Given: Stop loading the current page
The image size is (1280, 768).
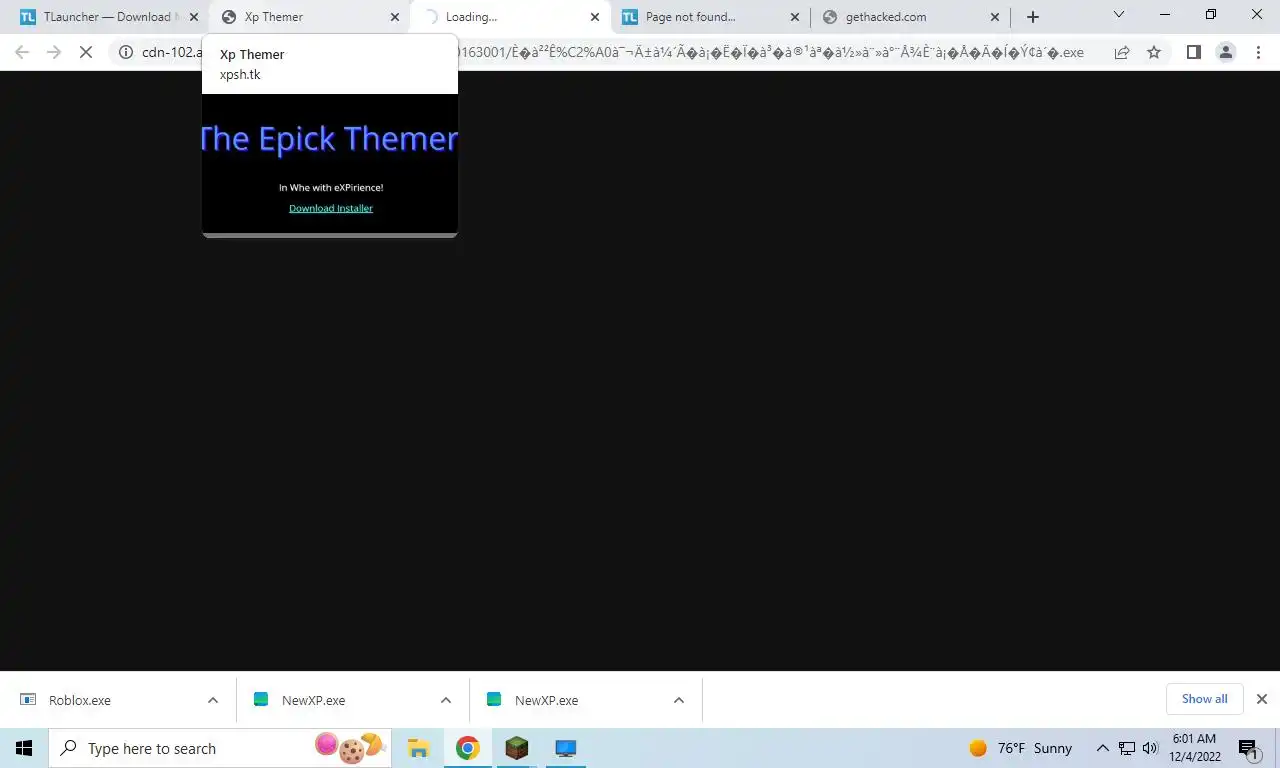Looking at the screenshot, I should pos(86,52).
